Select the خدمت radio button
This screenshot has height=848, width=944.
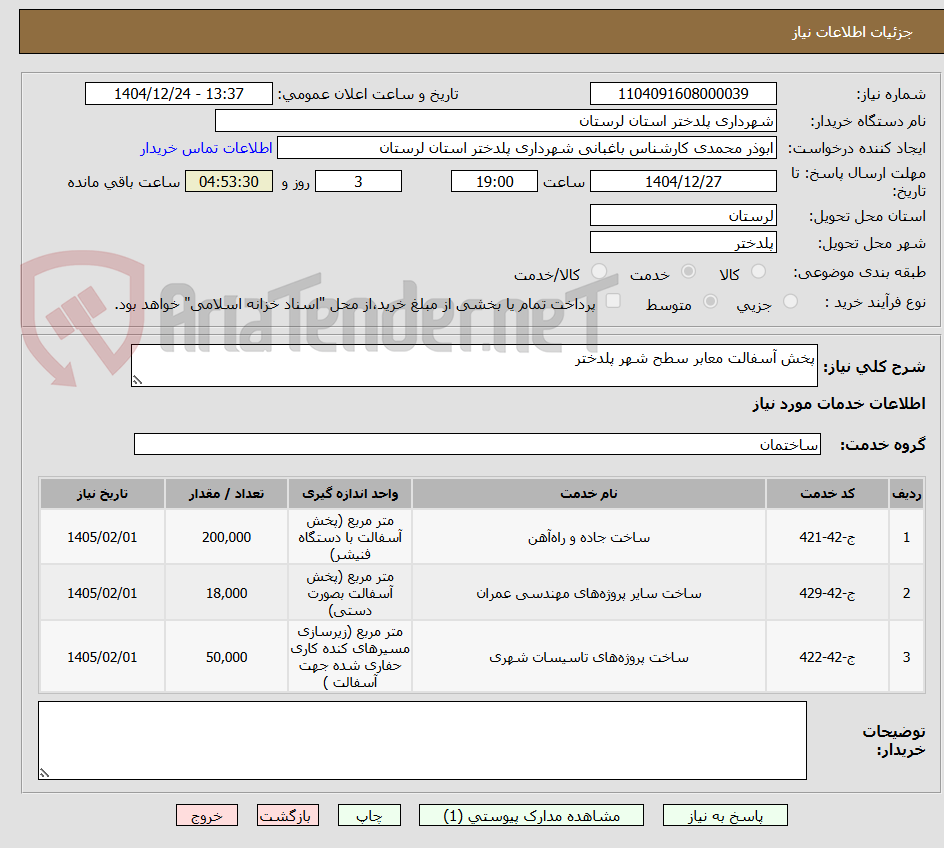pyautogui.click(x=688, y=271)
